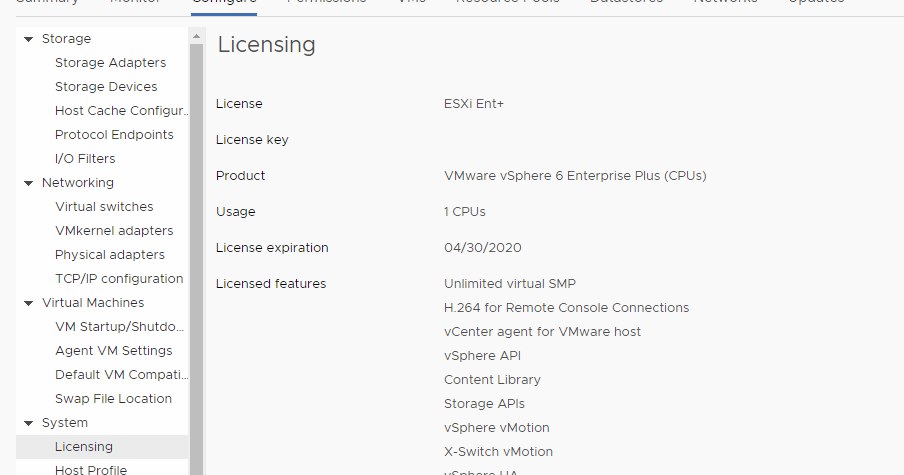Select Licensing in the System section
This screenshot has width=904, height=475.
pyautogui.click(x=102, y=447)
